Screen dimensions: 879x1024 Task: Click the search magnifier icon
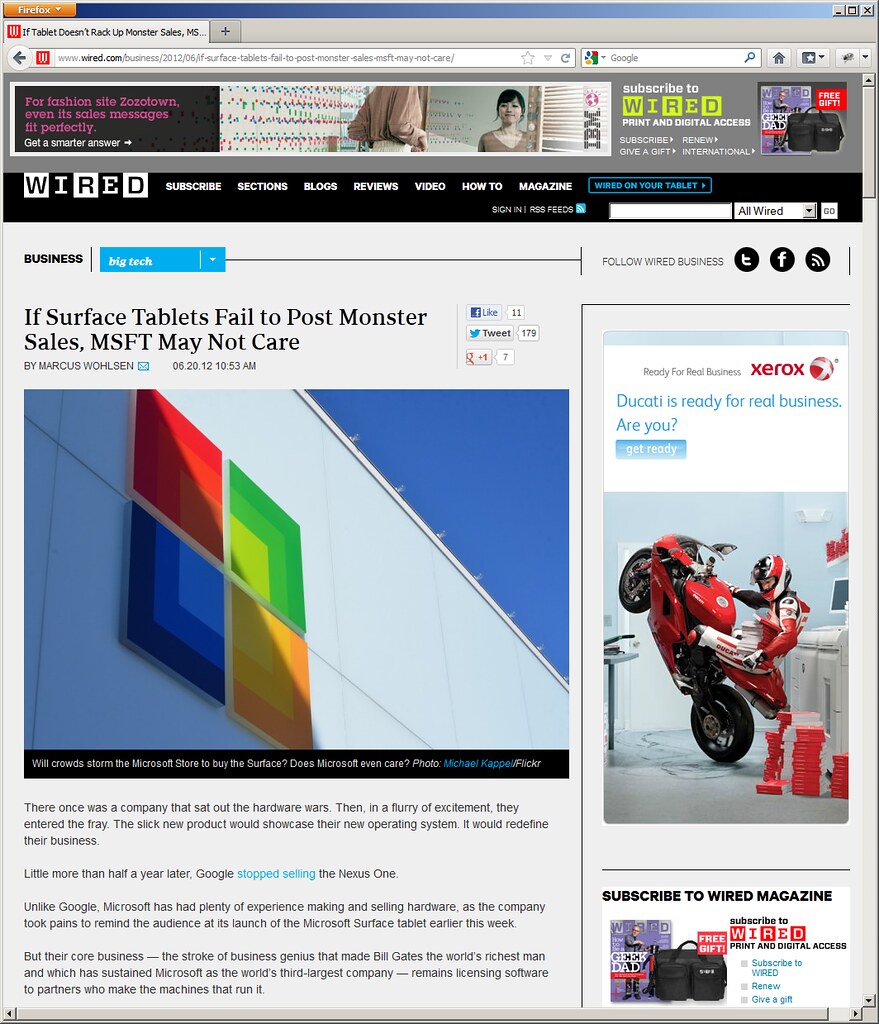tap(750, 57)
